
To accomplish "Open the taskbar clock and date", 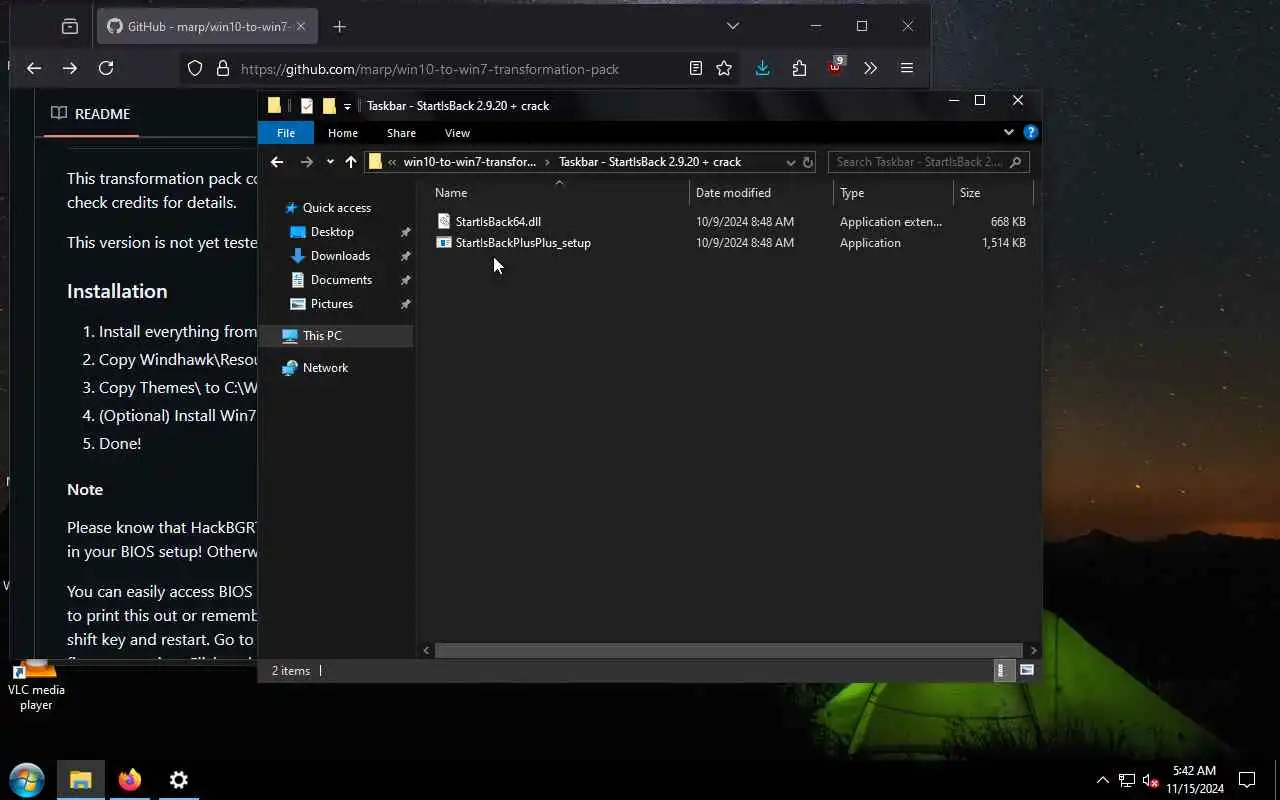I will coord(1194,780).
